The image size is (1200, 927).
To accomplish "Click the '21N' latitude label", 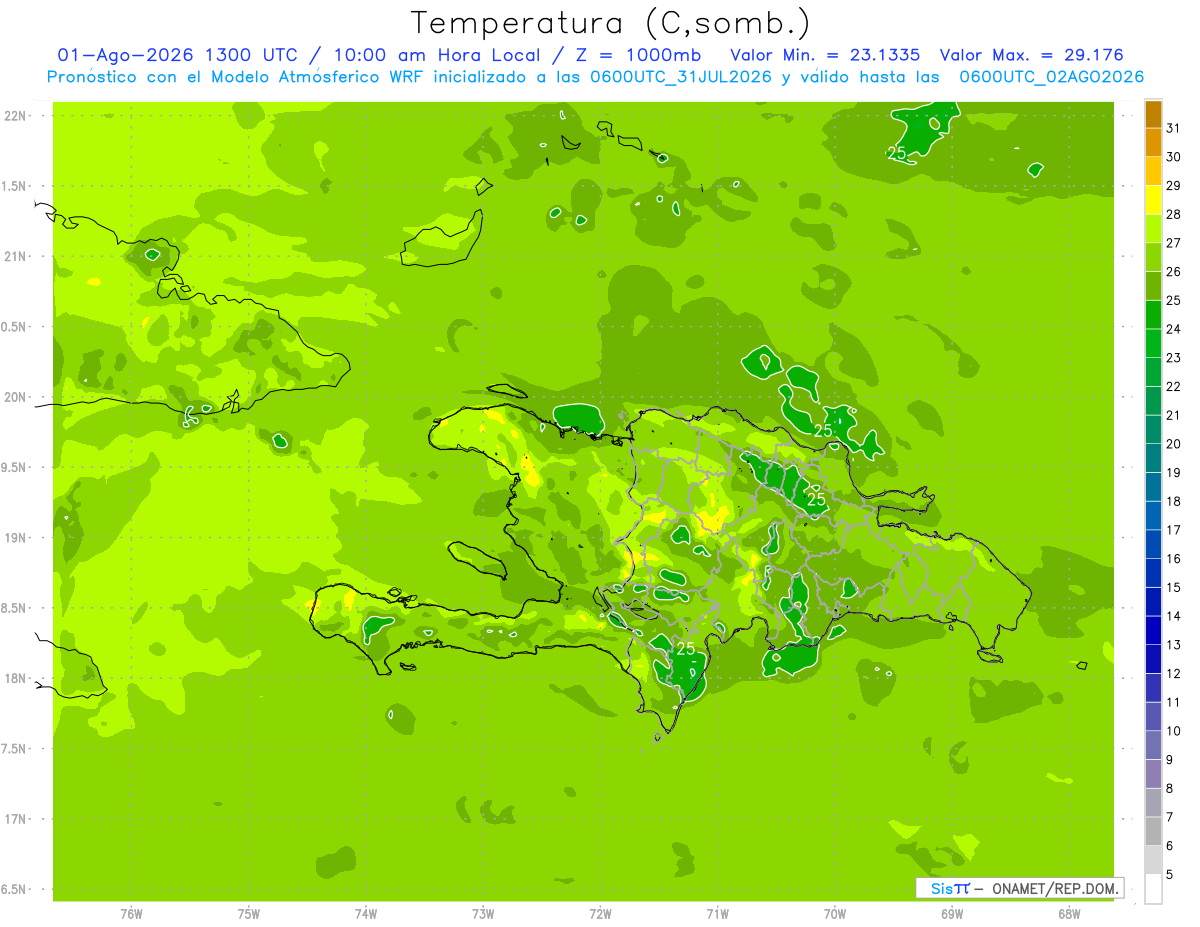I will tap(15, 256).
